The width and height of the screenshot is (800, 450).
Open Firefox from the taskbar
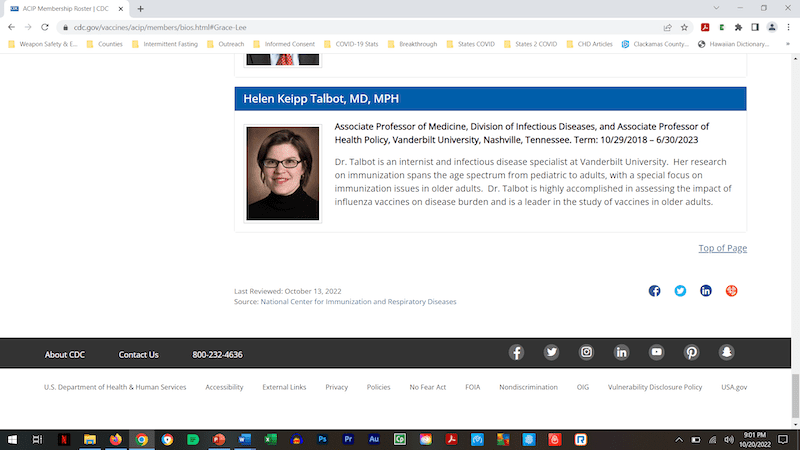(116, 439)
